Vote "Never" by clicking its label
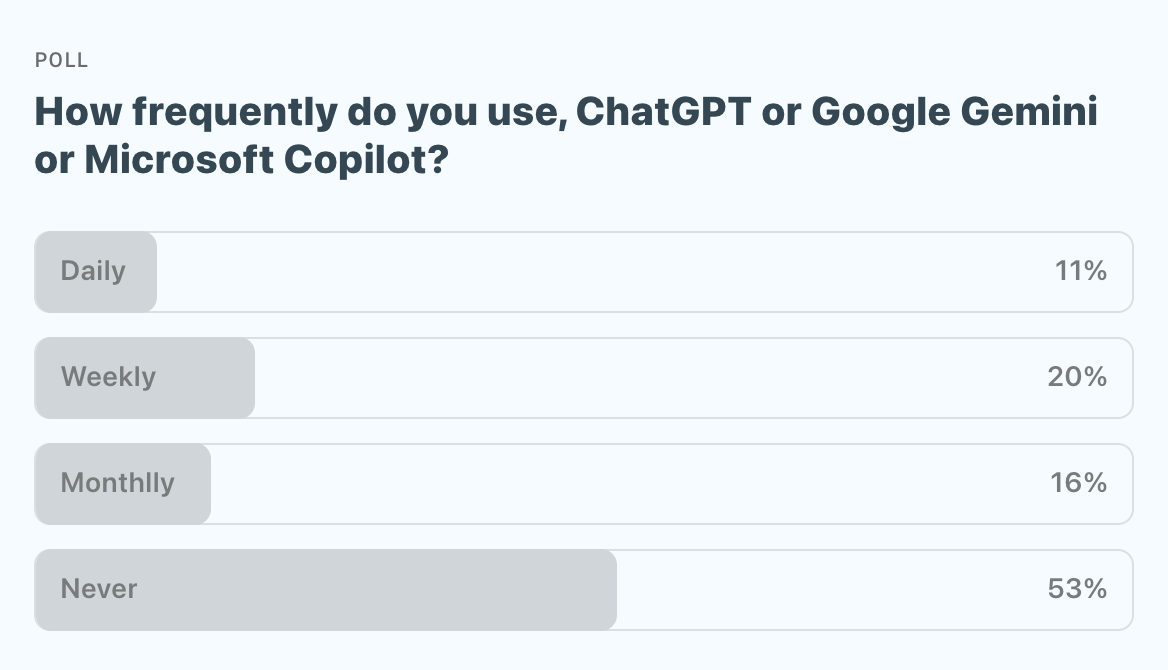 pos(99,589)
